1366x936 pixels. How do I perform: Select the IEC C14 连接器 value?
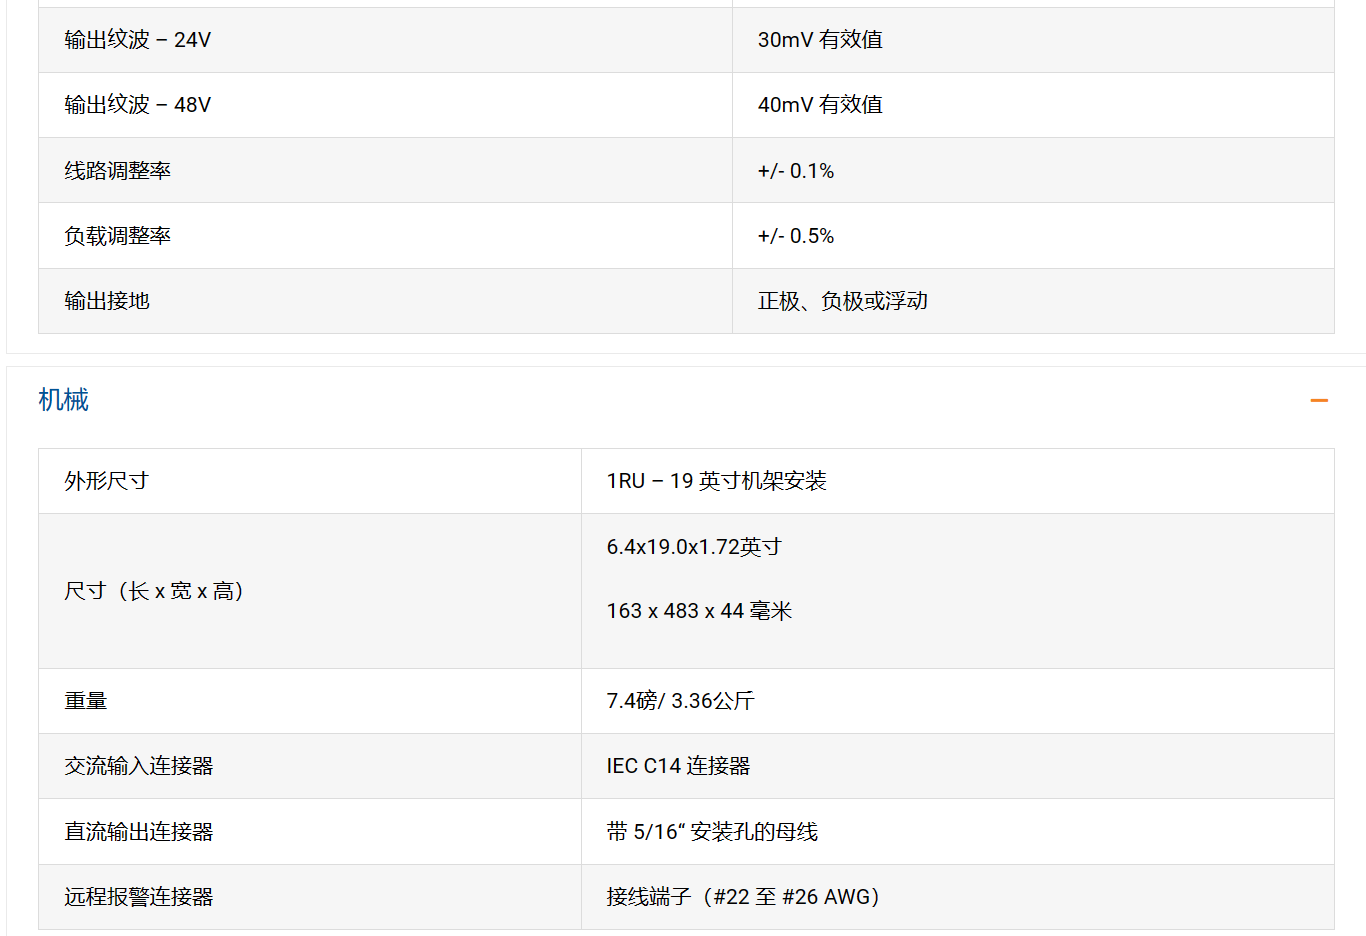(678, 766)
